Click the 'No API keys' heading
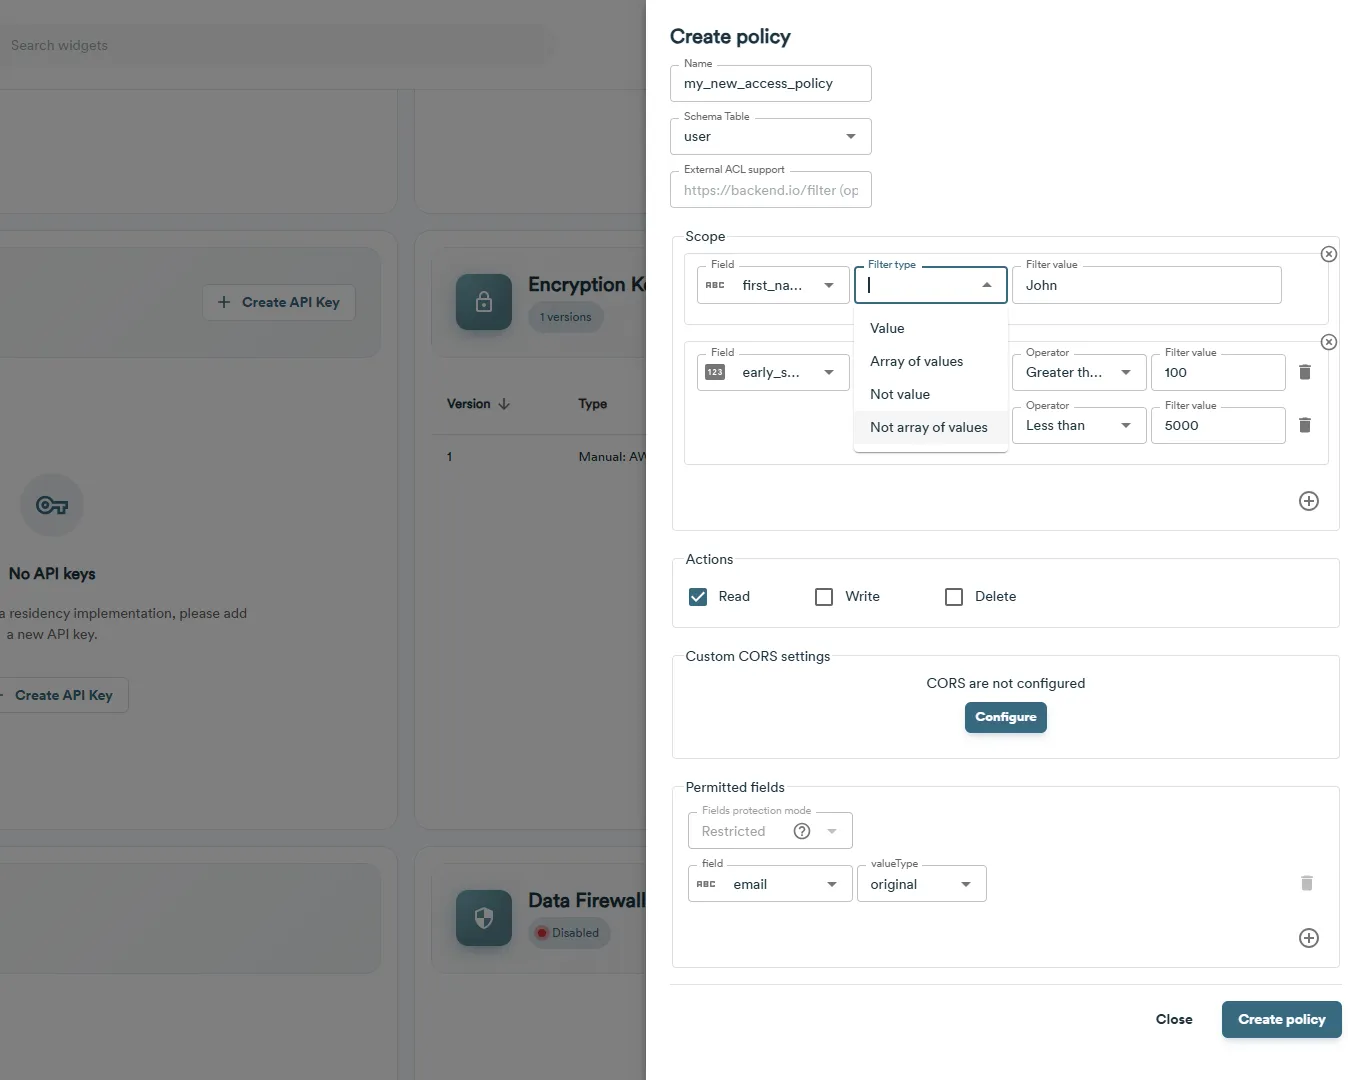Image resolution: width=1366 pixels, height=1080 pixels. (52, 574)
